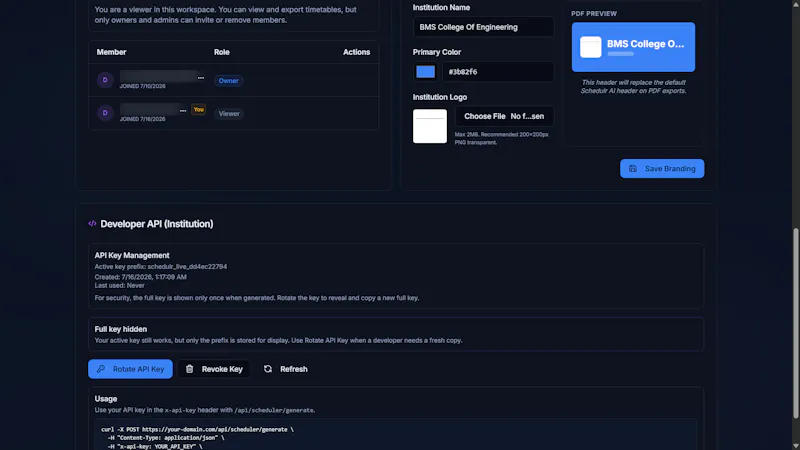Click the Owner role badge
Image resolution: width=800 pixels, height=450 pixels.
[229, 81]
